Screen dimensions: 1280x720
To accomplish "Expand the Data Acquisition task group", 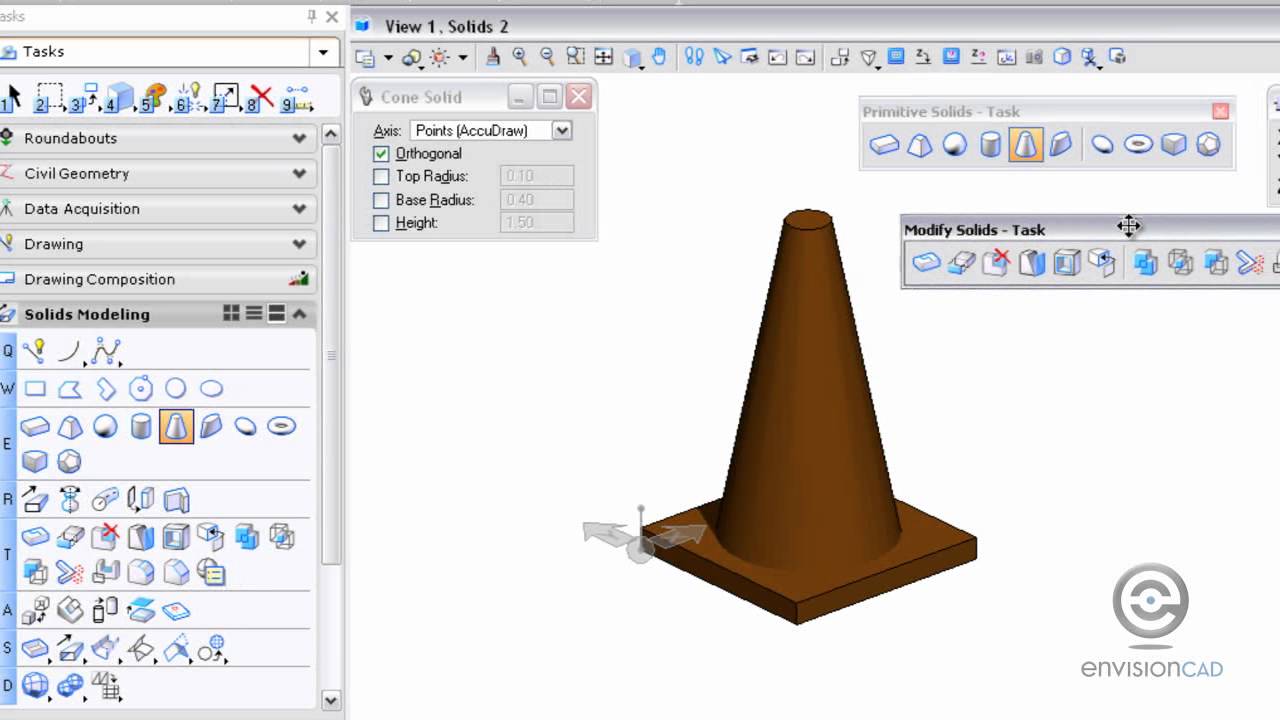I will (299, 209).
